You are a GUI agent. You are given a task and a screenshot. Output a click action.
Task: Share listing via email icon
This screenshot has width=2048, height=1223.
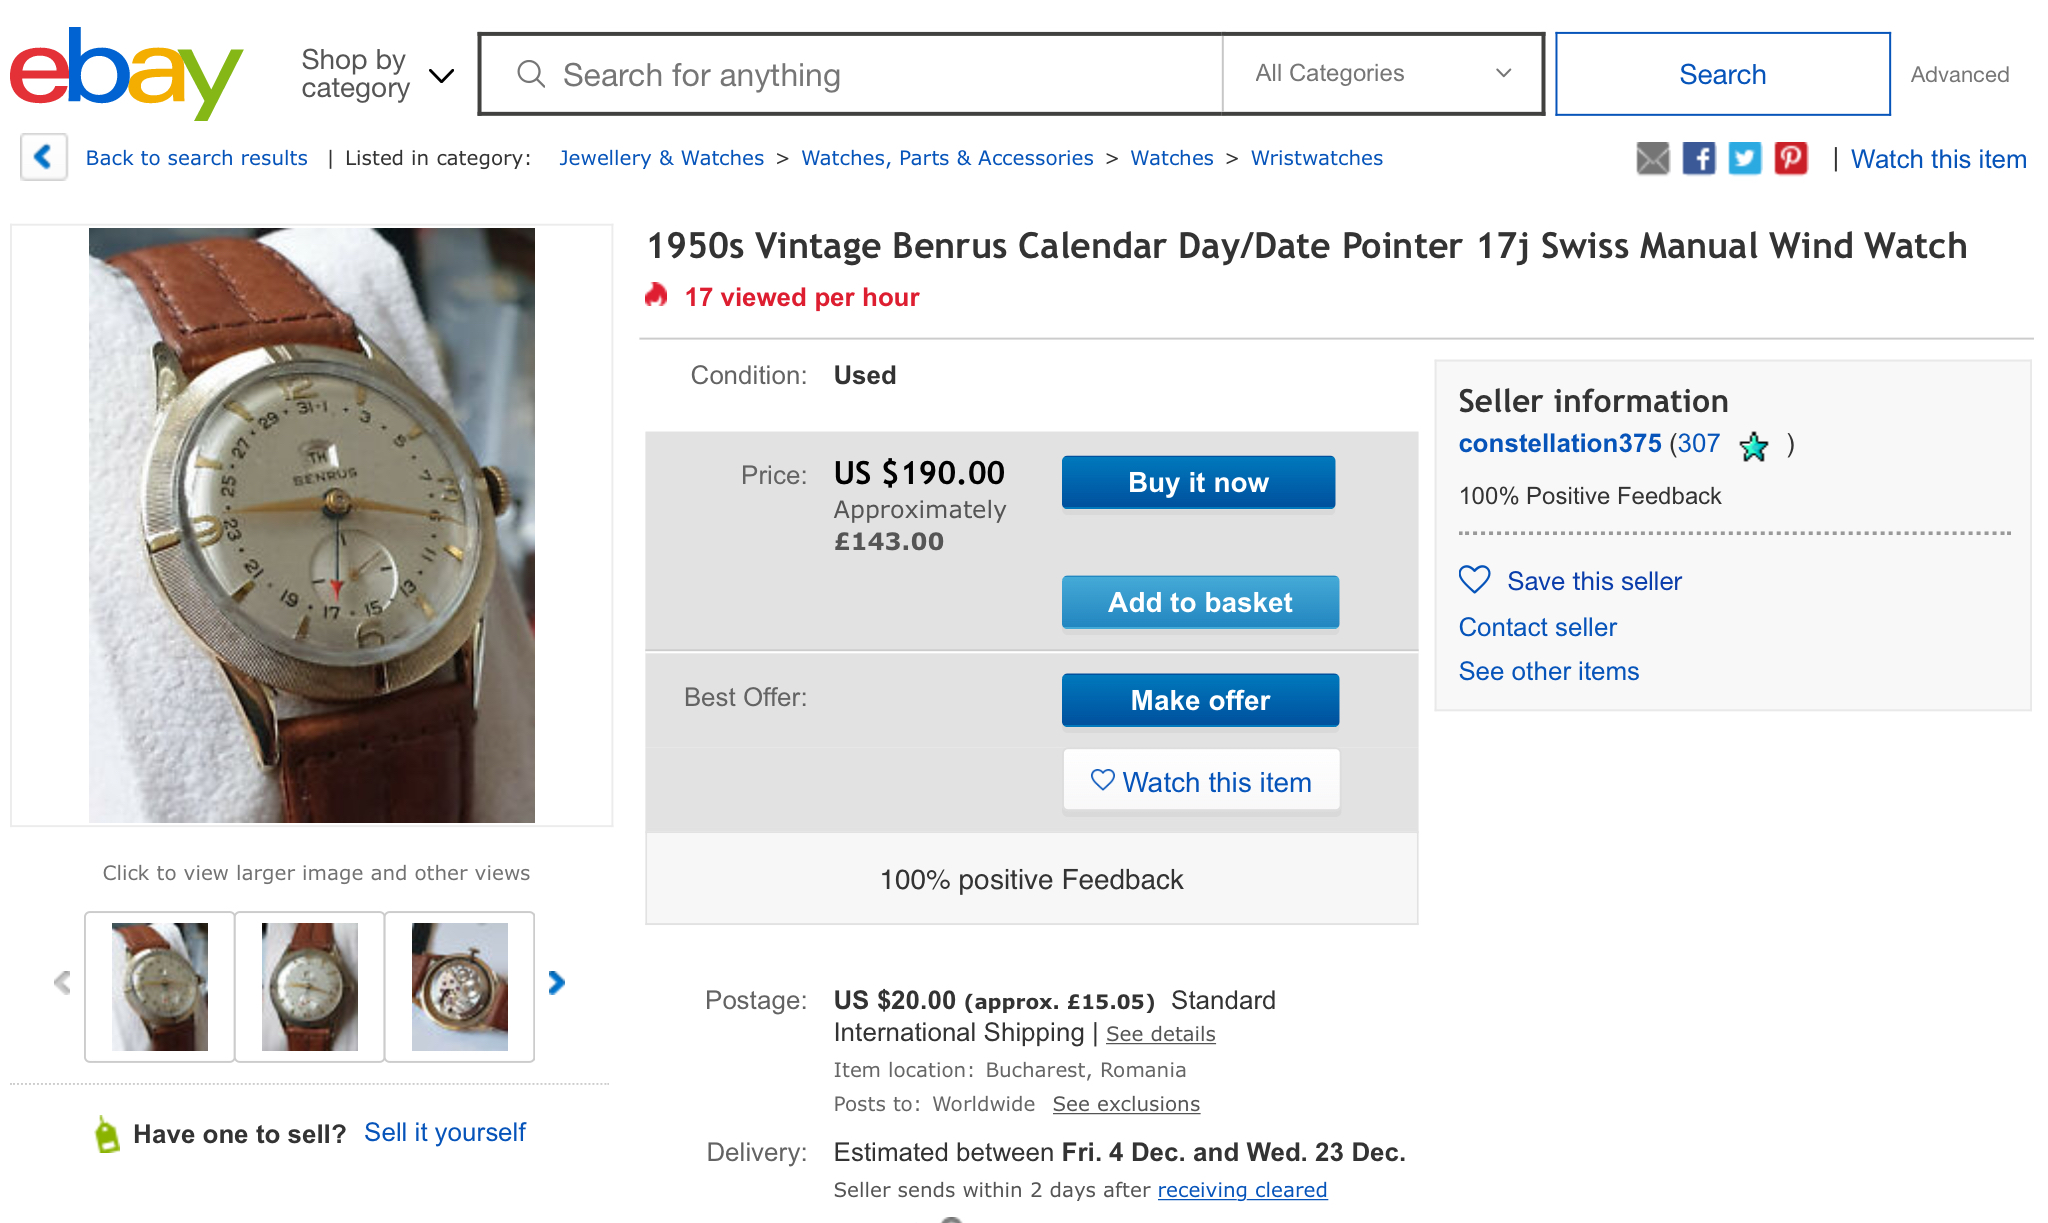coord(1652,158)
